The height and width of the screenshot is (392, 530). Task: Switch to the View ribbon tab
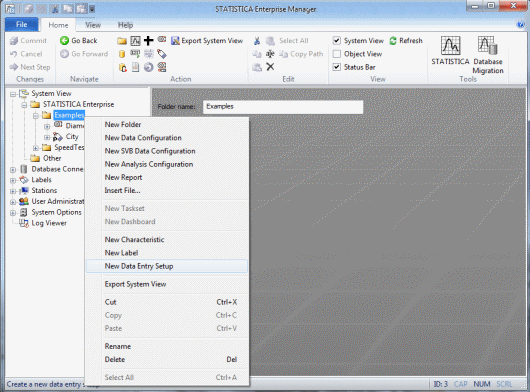93,25
